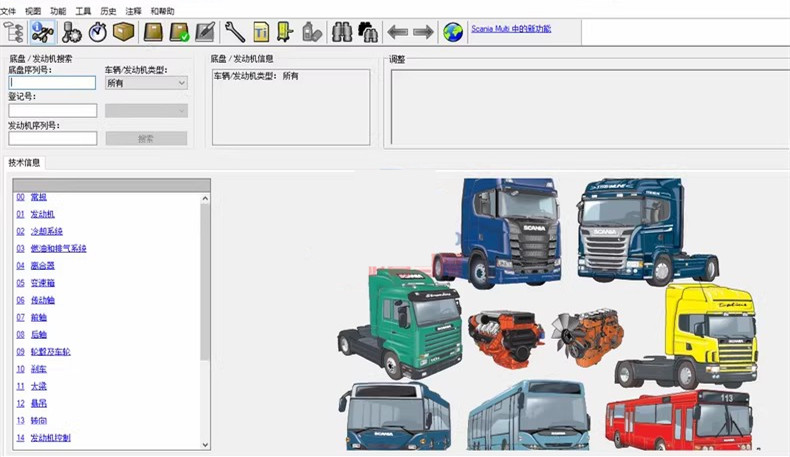Screen dimensions: 790x457
Task: Open the 轮毂及车轮 section link
Action: click(50, 352)
